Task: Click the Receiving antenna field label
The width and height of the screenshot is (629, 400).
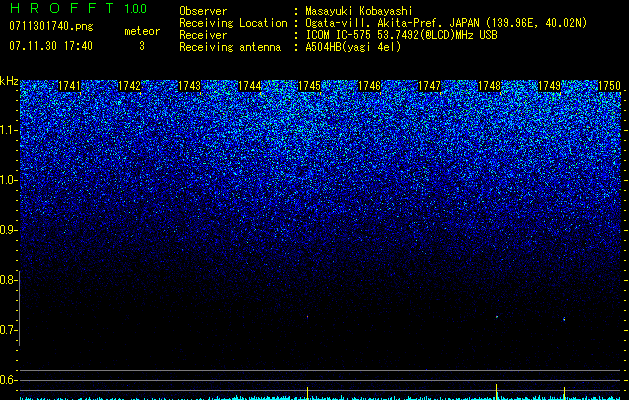Action: (230, 47)
